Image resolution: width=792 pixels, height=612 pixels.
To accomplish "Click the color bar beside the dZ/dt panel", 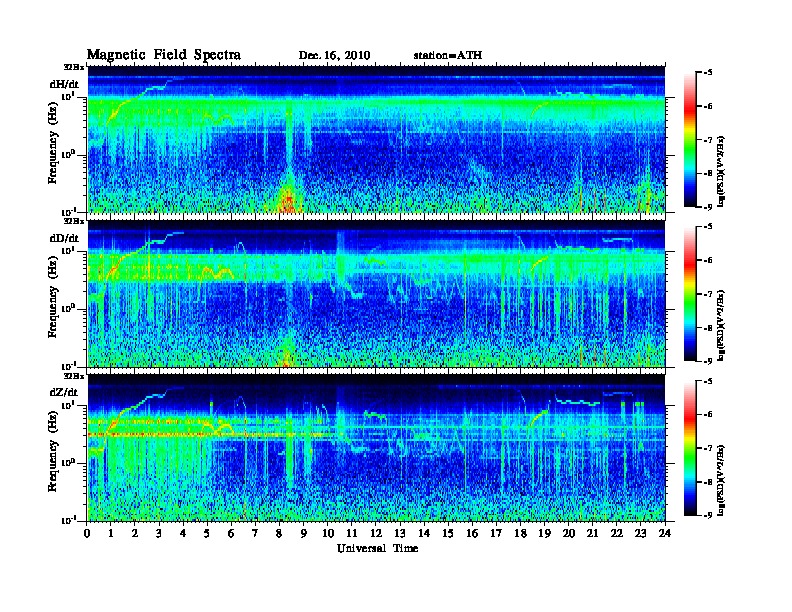I will click(x=690, y=448).
